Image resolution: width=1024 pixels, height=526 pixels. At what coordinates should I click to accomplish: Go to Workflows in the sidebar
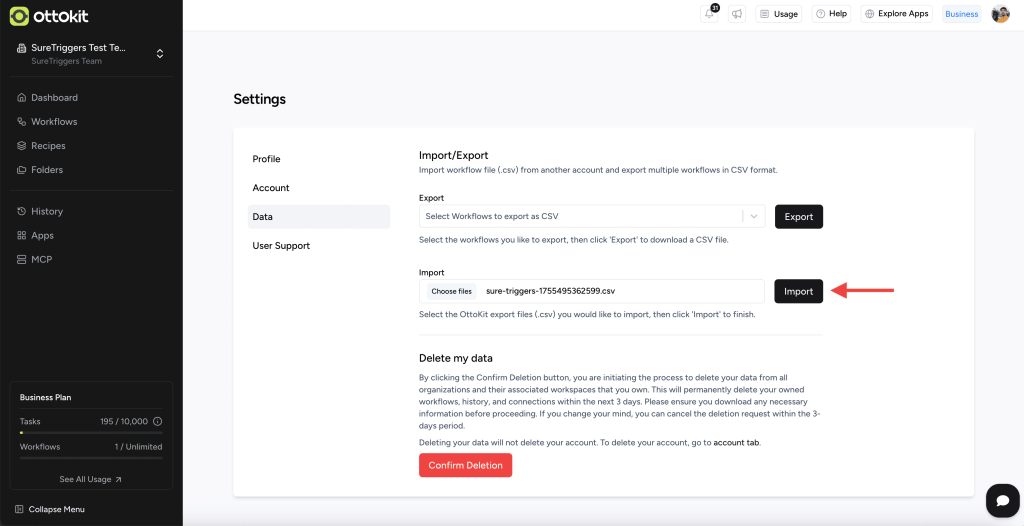[54, 122]
